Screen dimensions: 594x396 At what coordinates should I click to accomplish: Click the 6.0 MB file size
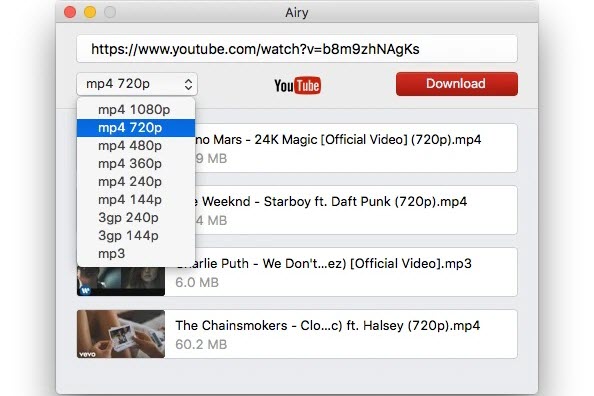pos(197,283)
